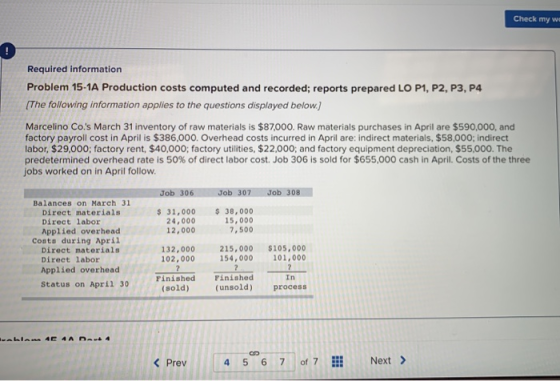Click the italic 'The following information applies' note
Image resolution: width=560 pixels, height=381 pixels.
(174, 105)
